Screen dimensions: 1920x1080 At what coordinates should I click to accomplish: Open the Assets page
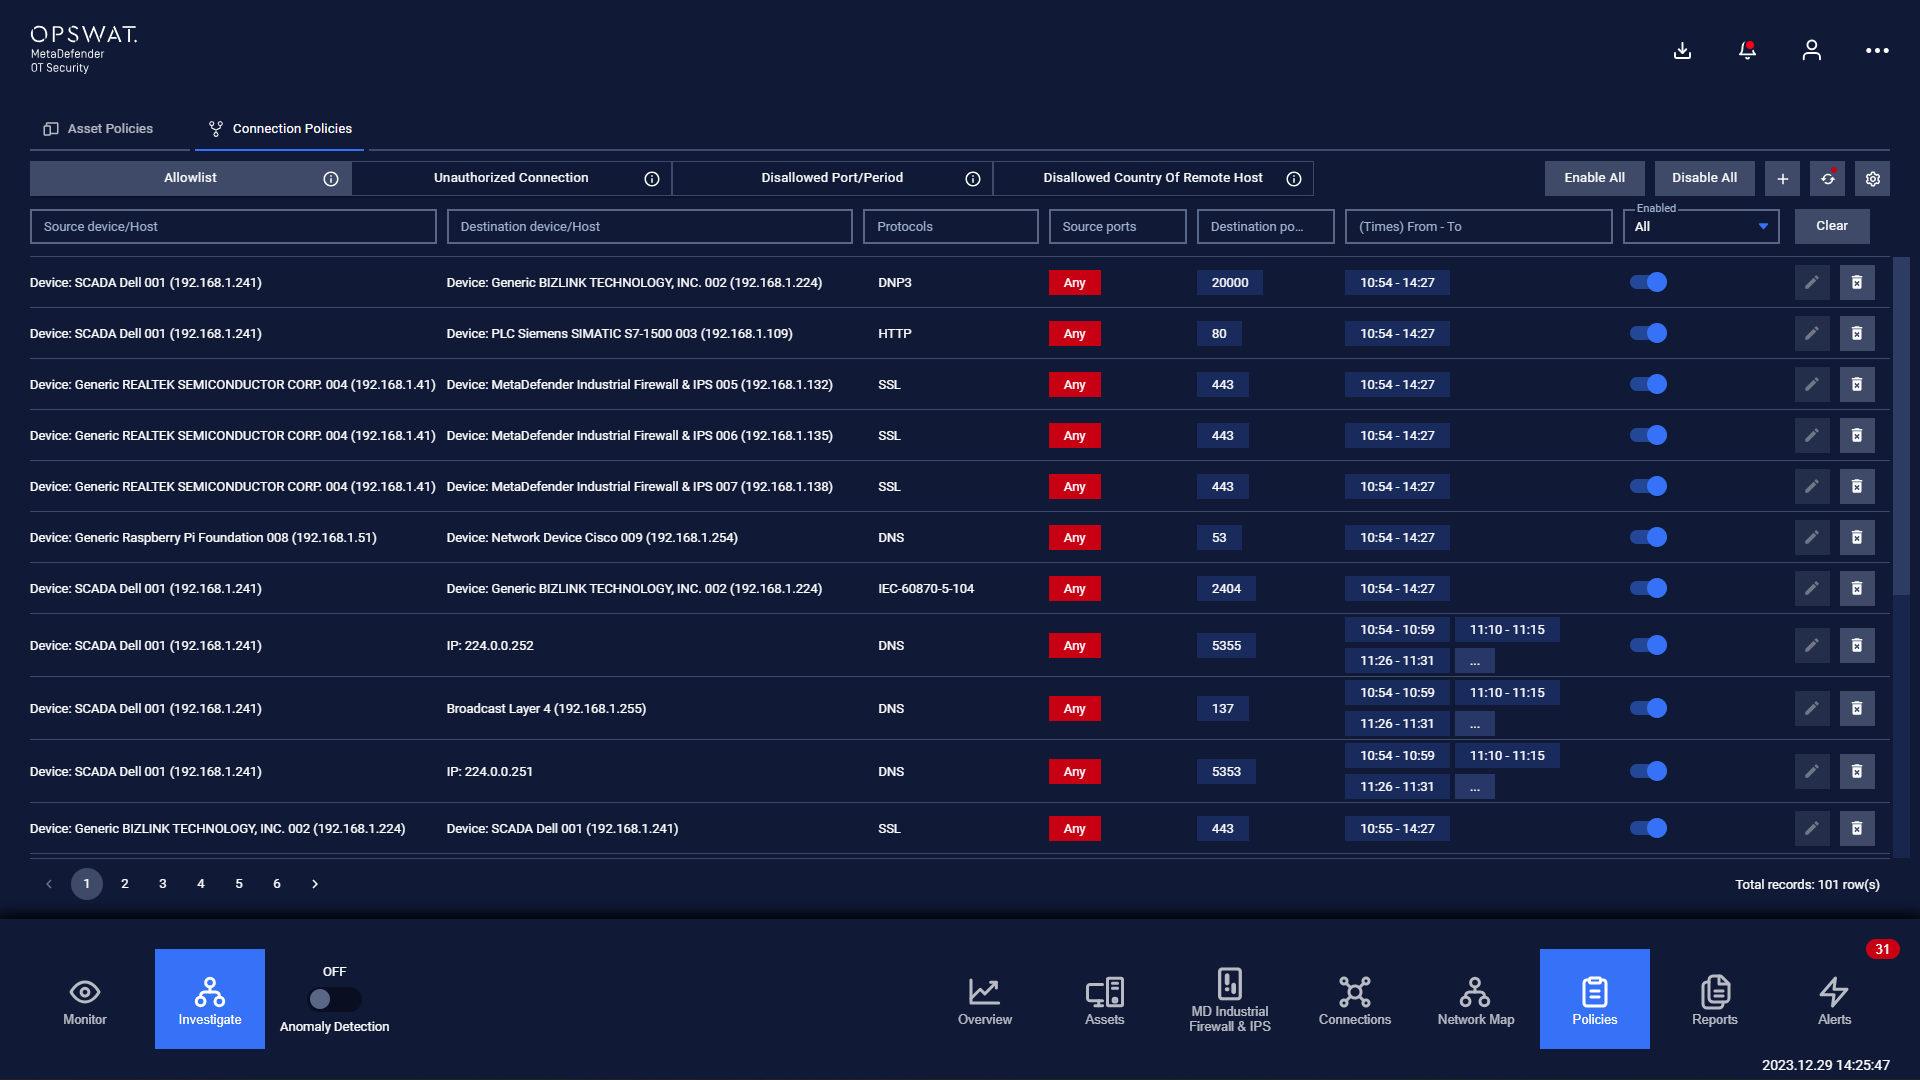pyautogui.click(x=1105, y=999)
